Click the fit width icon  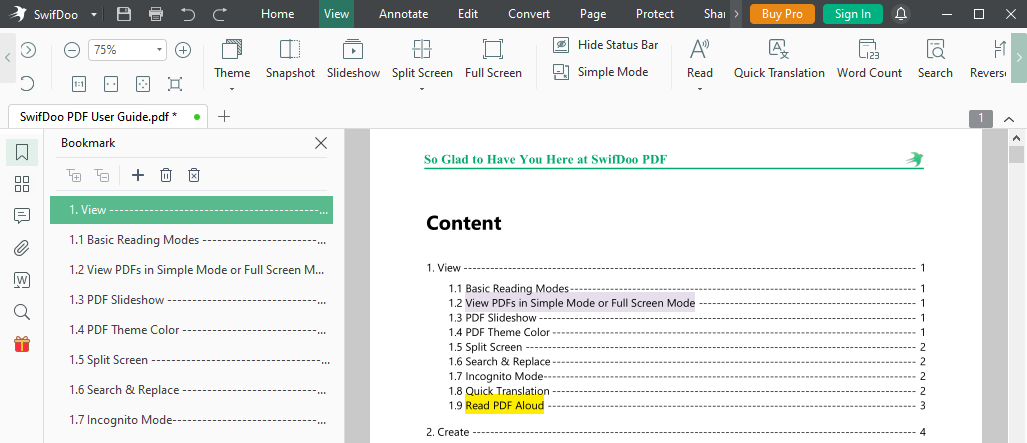[111, 84]
